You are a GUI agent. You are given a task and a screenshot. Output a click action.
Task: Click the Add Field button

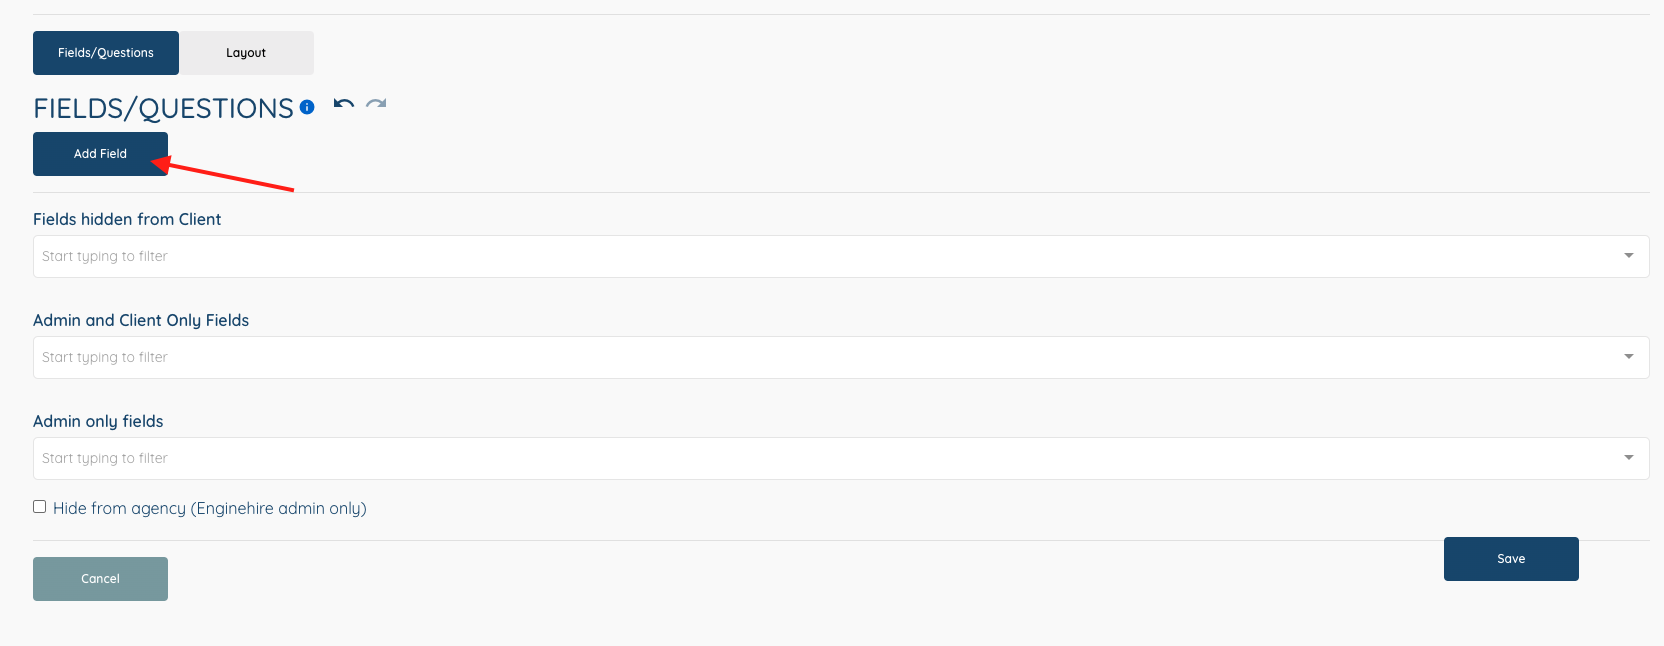pos(100,153)
